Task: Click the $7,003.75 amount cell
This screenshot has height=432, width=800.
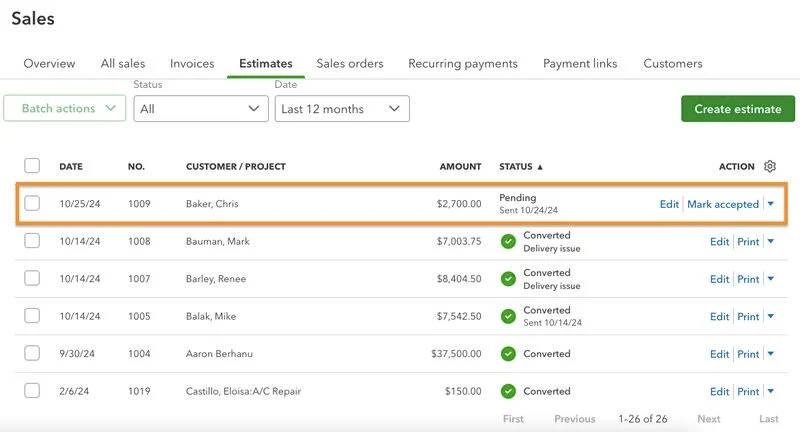Action: coord(459,241)
